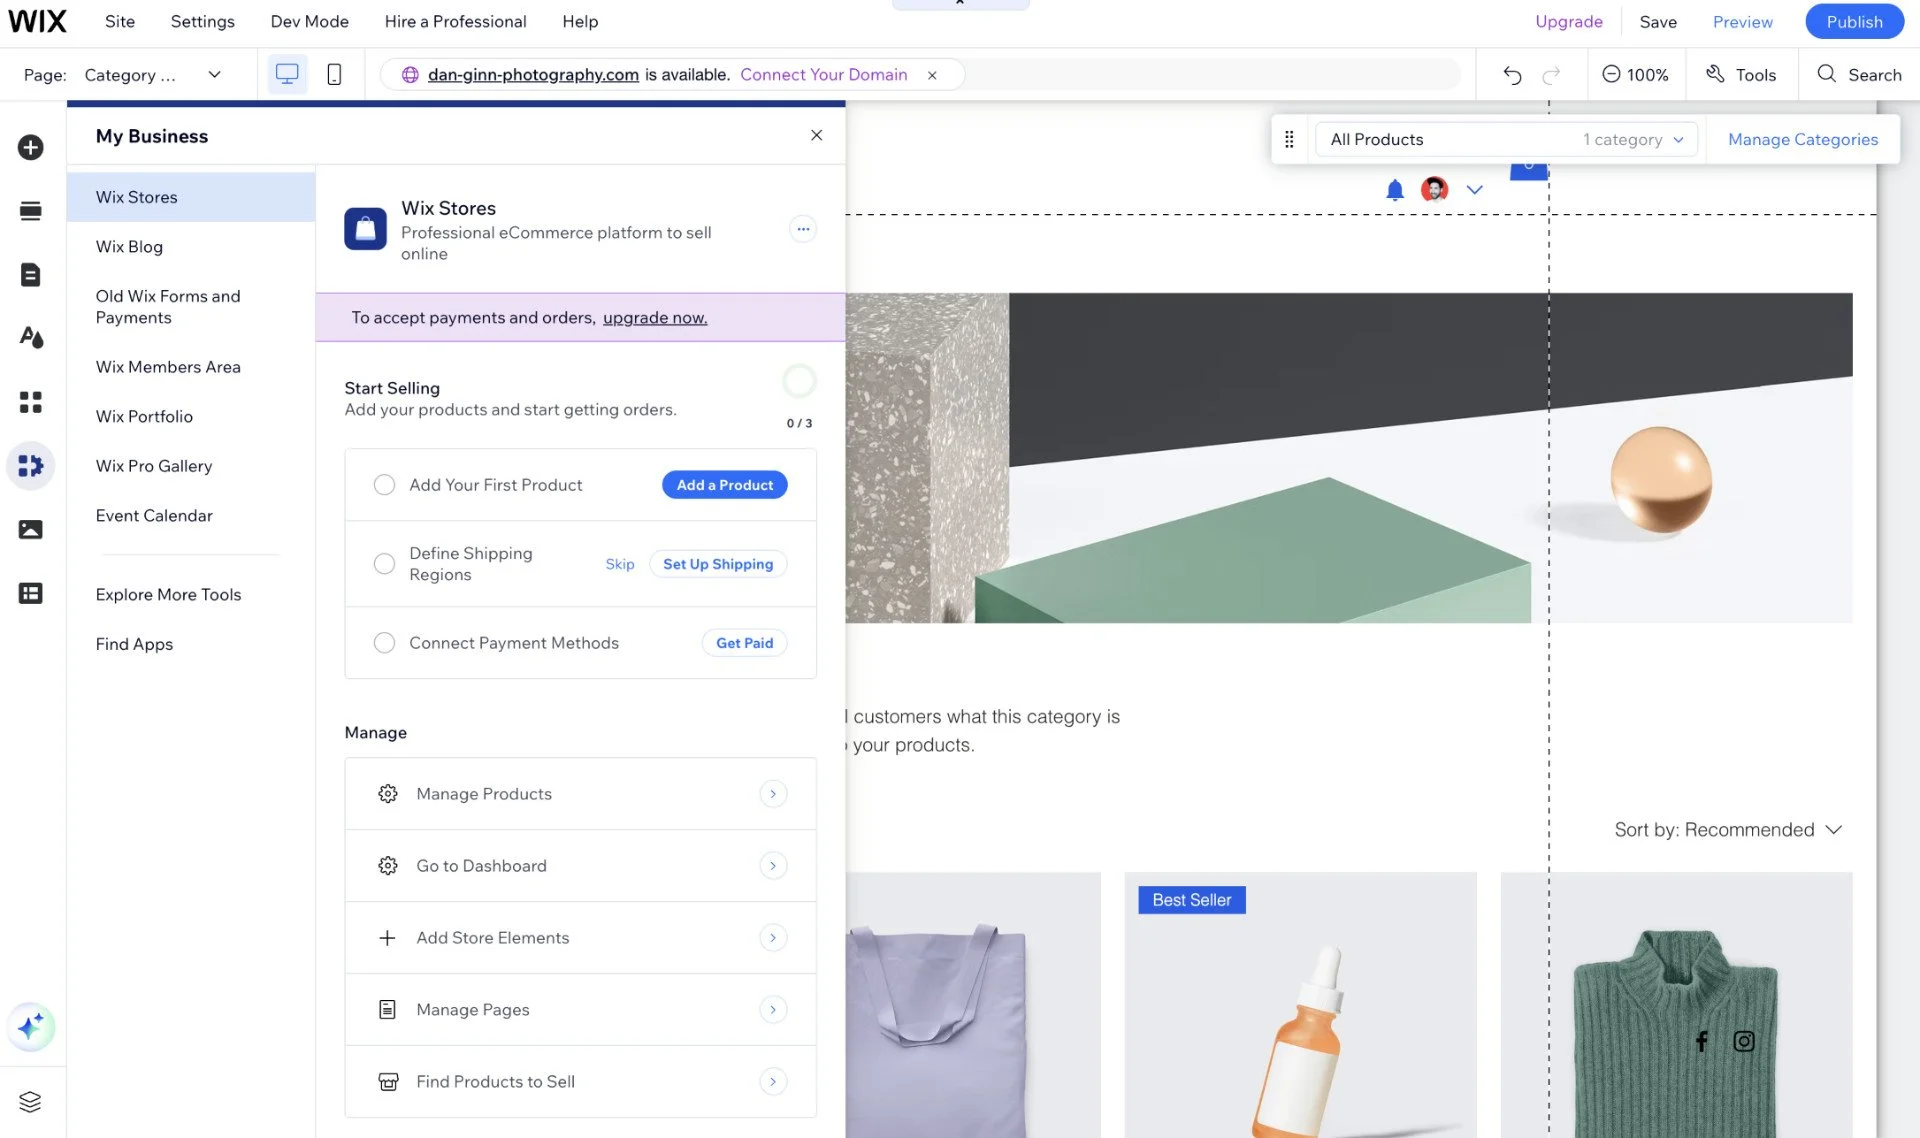Click the upgrade now link
Image resolution: width=1920 pixels, height=1138 pixels.
click(655, 318)
